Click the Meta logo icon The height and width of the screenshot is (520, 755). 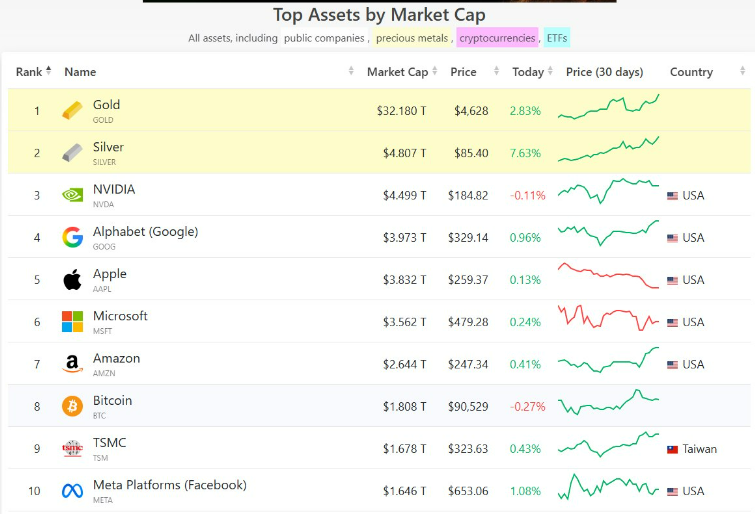tap(72, 491)
